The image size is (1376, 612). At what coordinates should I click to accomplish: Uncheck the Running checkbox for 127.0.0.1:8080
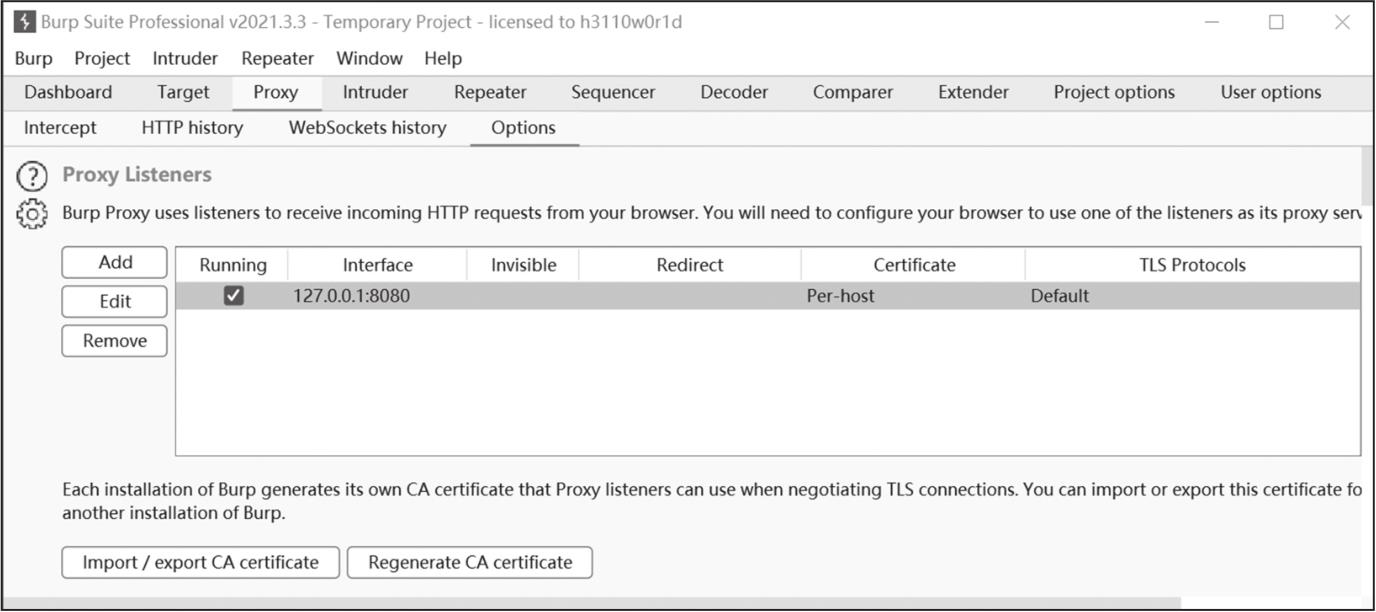pos(233,296)
